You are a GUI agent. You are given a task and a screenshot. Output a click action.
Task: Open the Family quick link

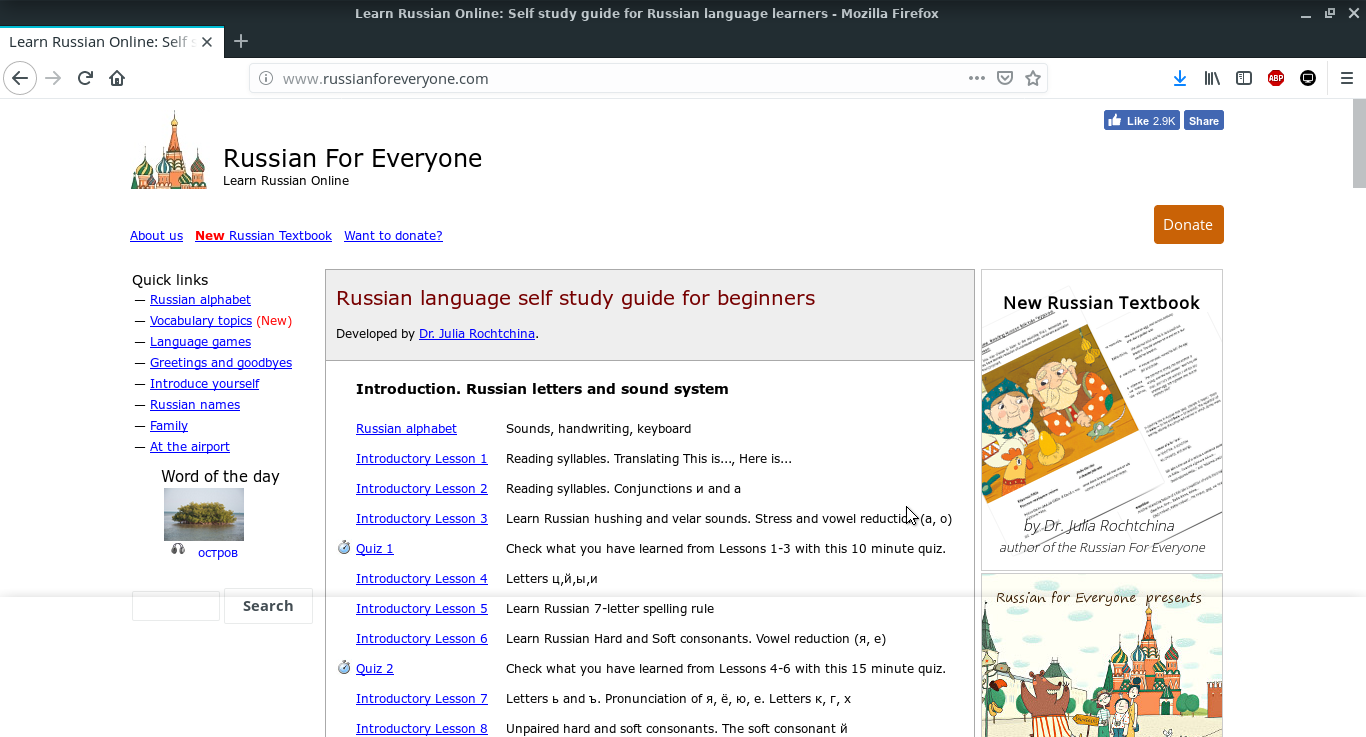tap(169, 426)
